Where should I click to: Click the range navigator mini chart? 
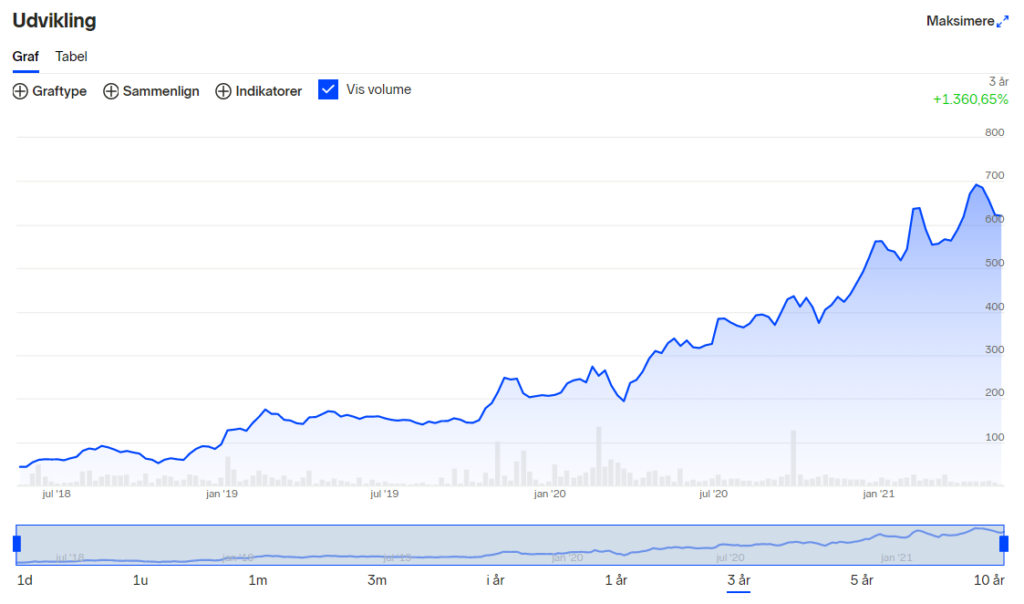tap(510, 545)
